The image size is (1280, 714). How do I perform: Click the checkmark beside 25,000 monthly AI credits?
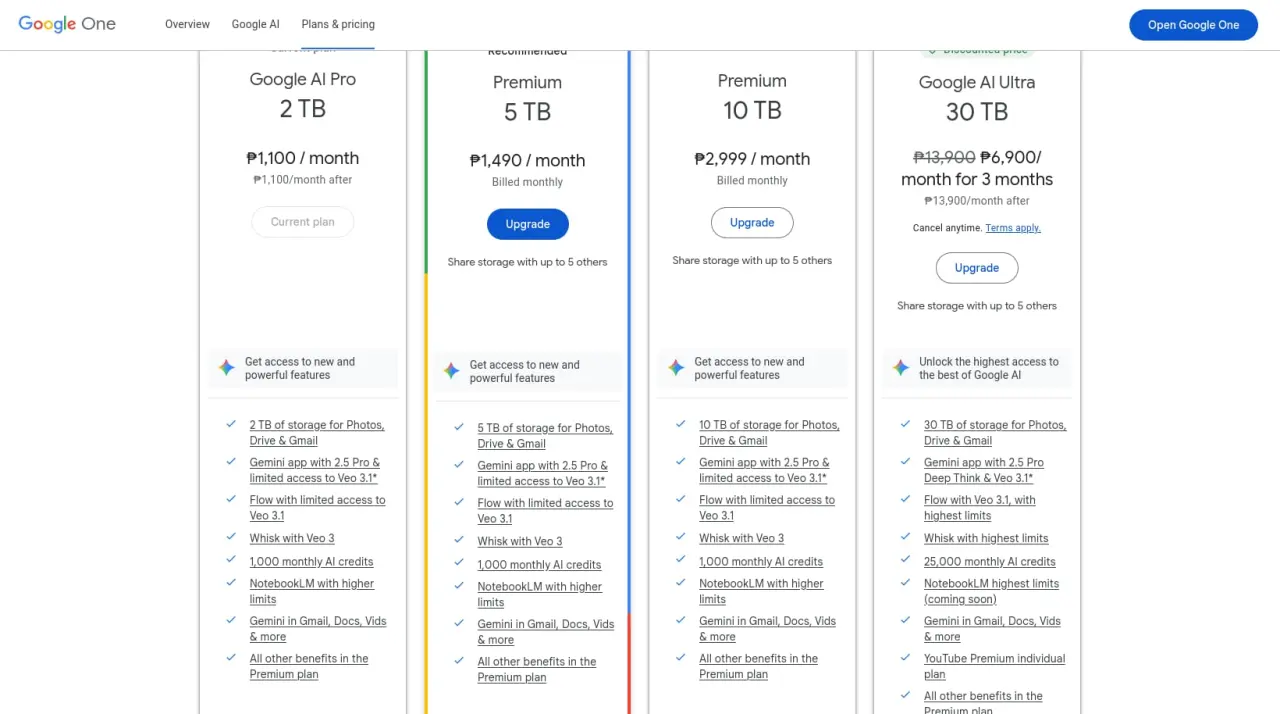point(905,561)
